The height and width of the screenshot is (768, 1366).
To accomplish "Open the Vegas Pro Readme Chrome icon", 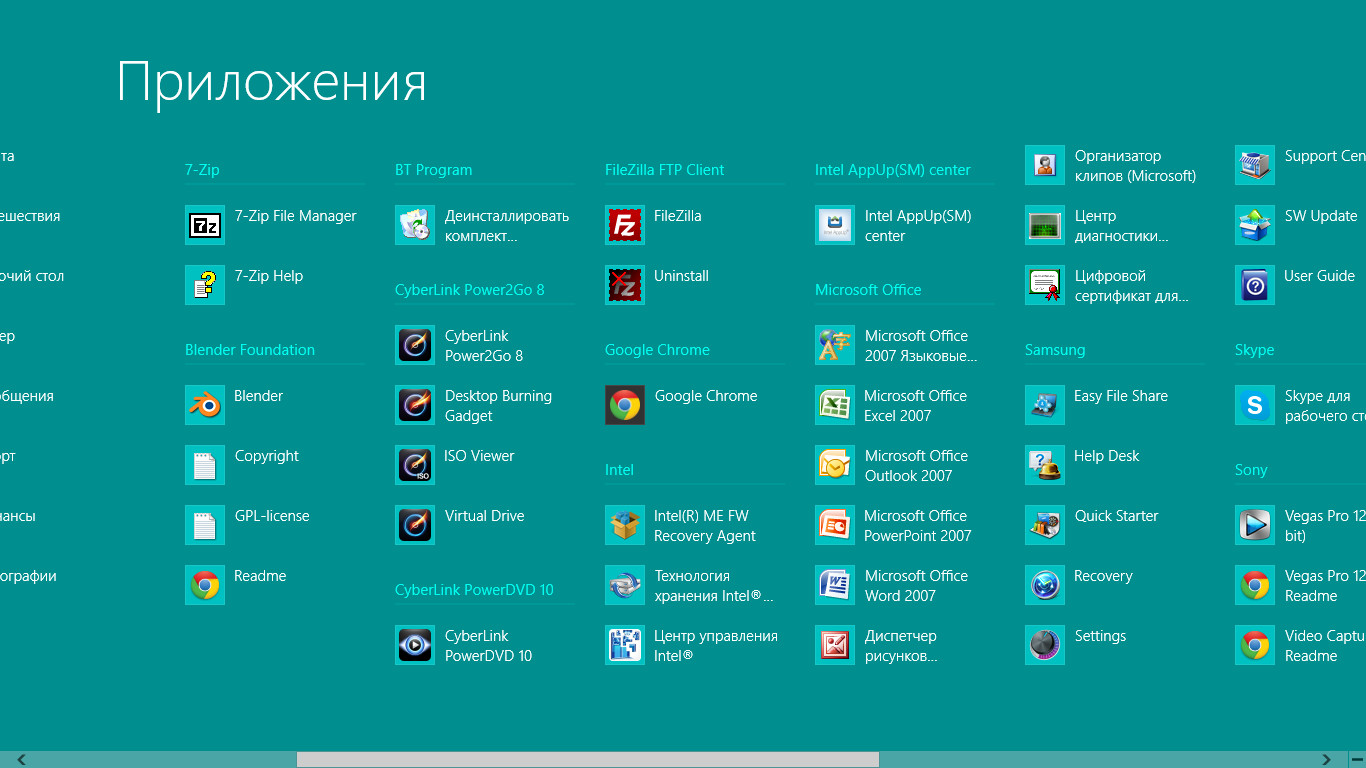I will [x=1255, y=585].
